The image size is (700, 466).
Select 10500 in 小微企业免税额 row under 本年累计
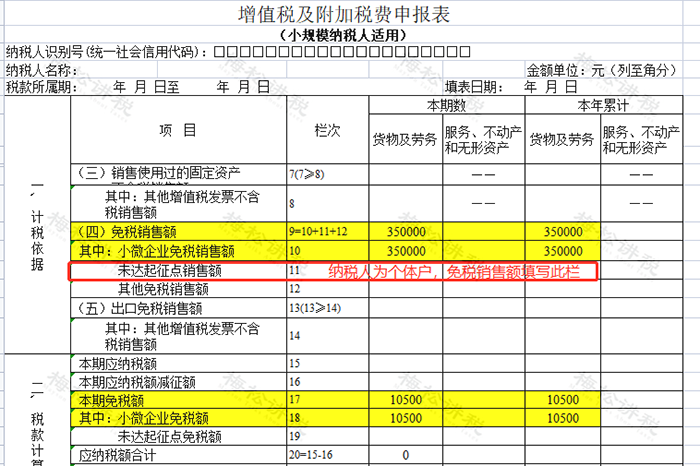(563, 418)
